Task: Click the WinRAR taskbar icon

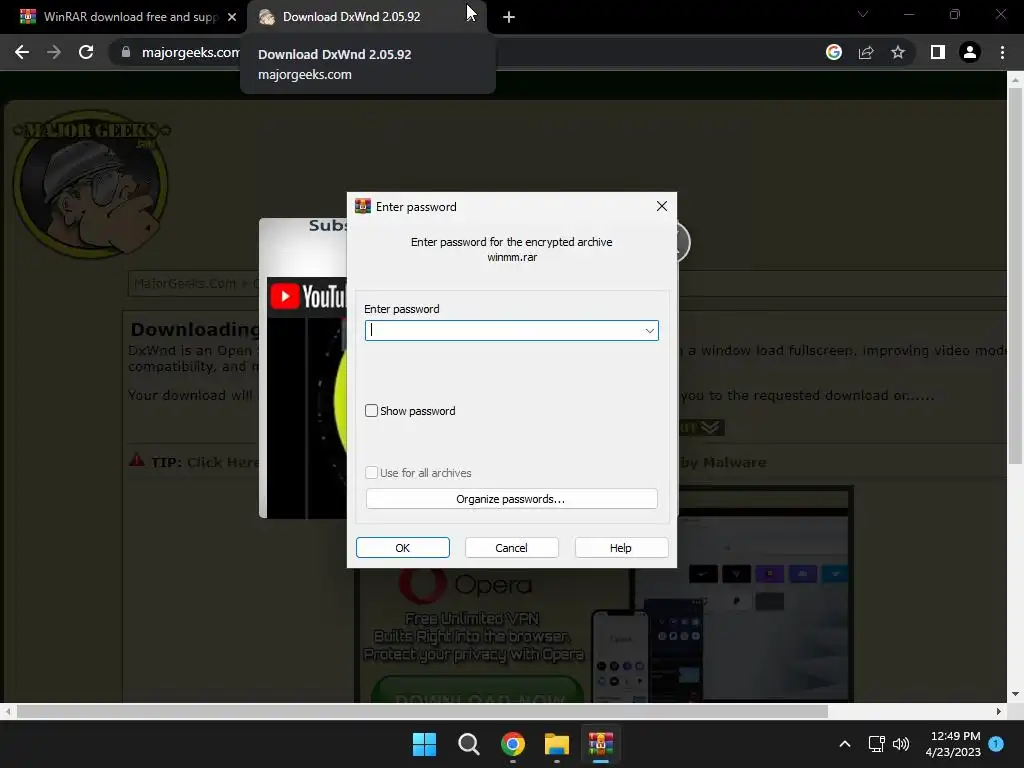Action: [x=601, y=744]
